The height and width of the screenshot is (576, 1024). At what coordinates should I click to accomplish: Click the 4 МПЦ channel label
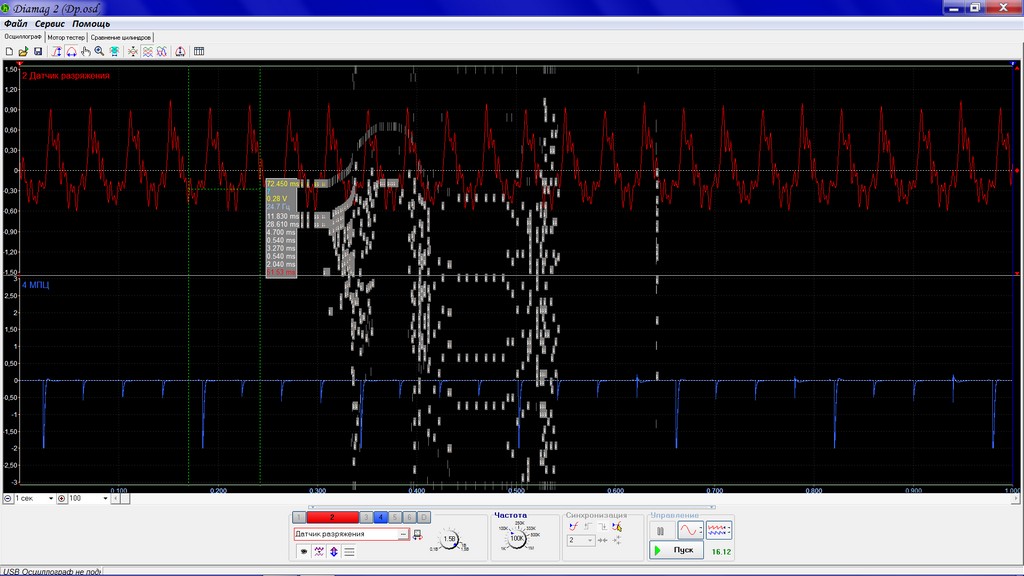35,285
